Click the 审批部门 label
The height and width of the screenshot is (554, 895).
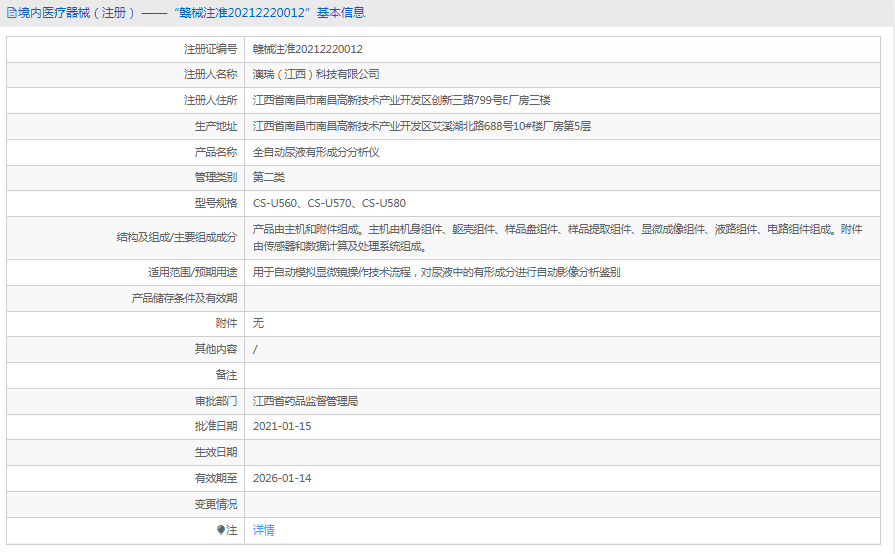point(216,401)
